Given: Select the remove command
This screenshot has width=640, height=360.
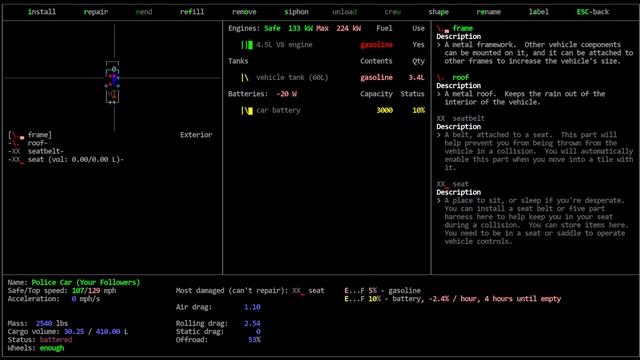Looking at the screenshot, I should 244,12.
